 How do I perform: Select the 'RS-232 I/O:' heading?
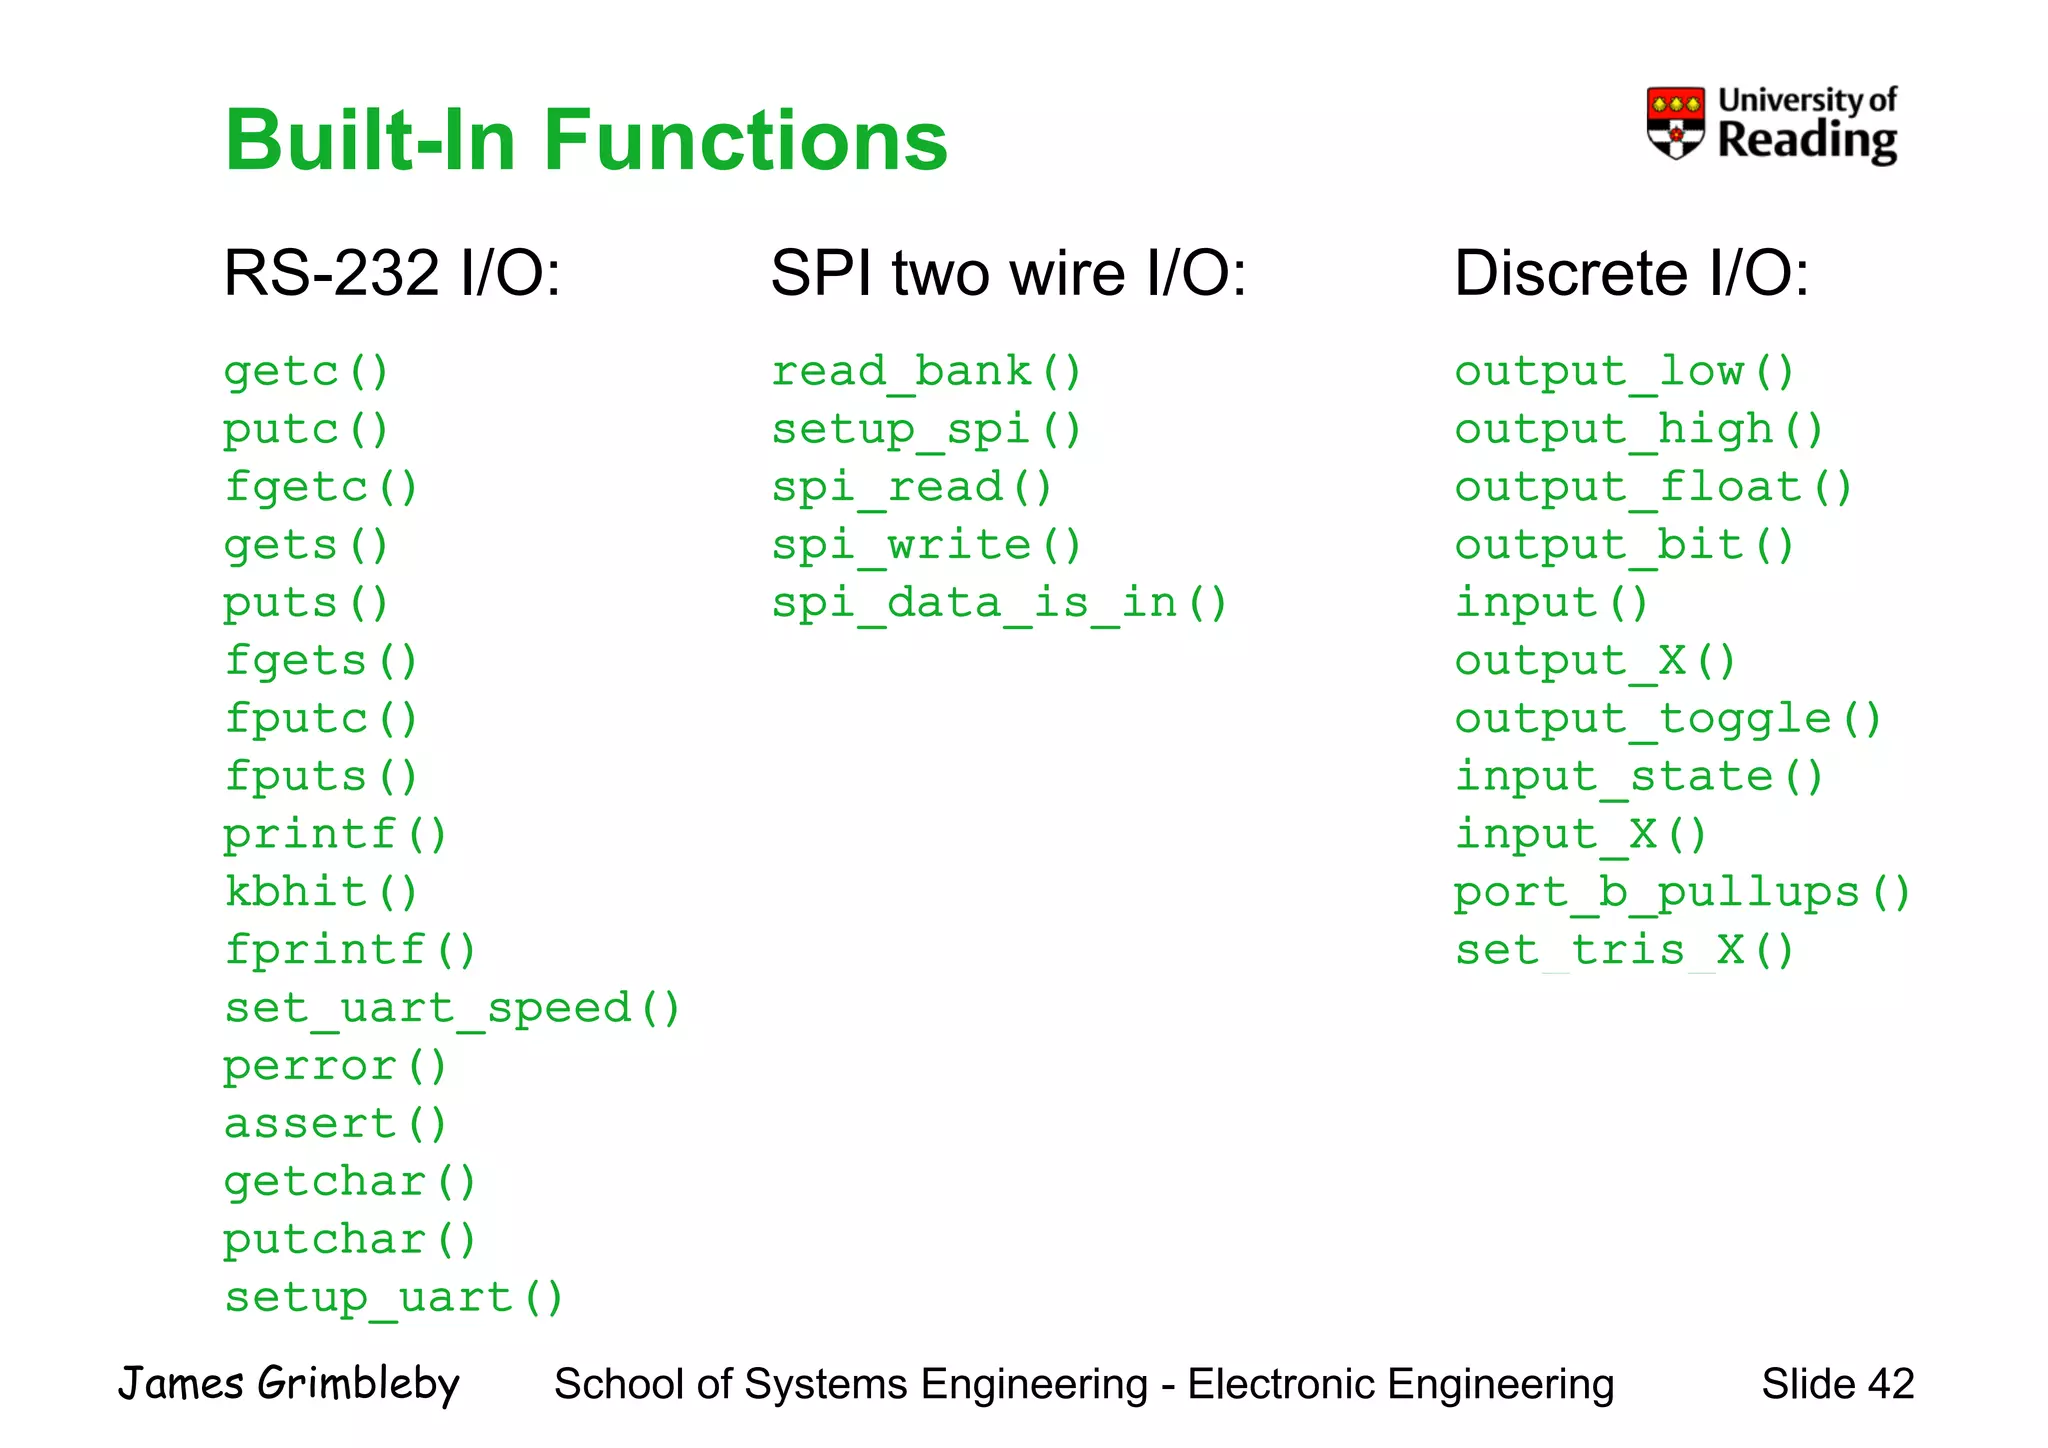point(392,273)
